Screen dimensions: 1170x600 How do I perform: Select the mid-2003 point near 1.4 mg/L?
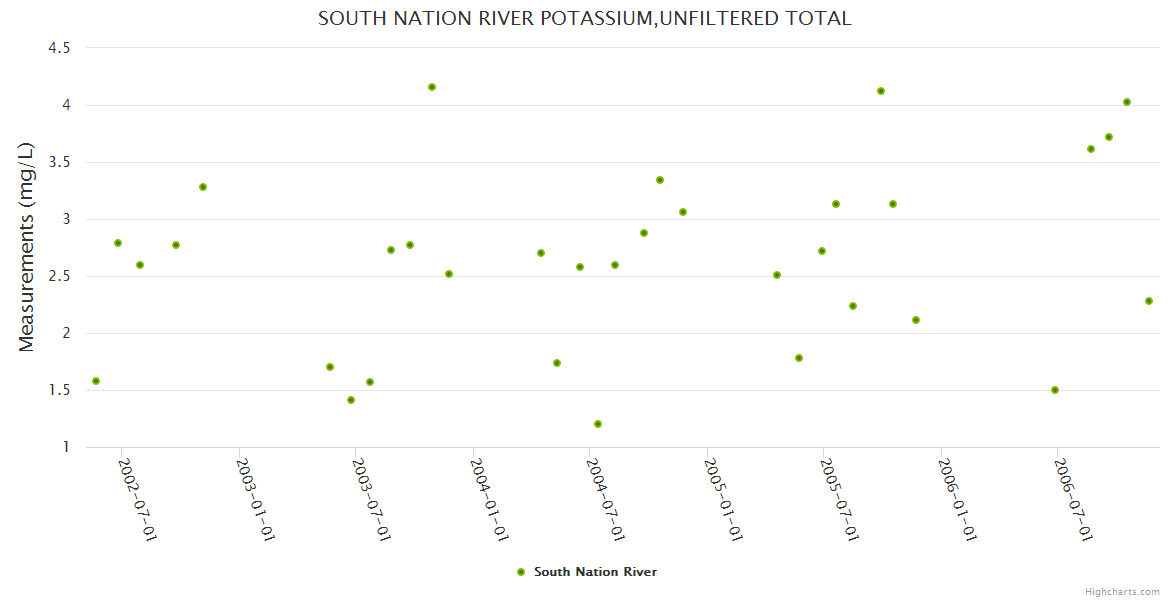tap(351, 400)
